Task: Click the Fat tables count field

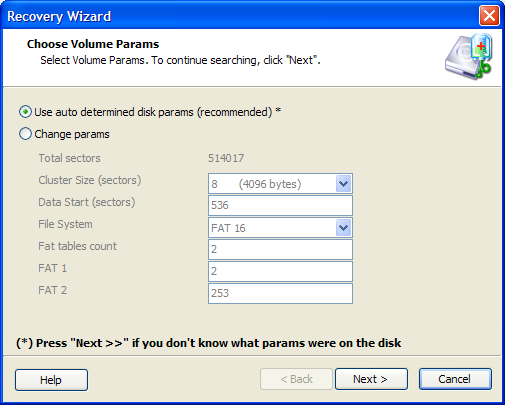Action: coord(280,249)
